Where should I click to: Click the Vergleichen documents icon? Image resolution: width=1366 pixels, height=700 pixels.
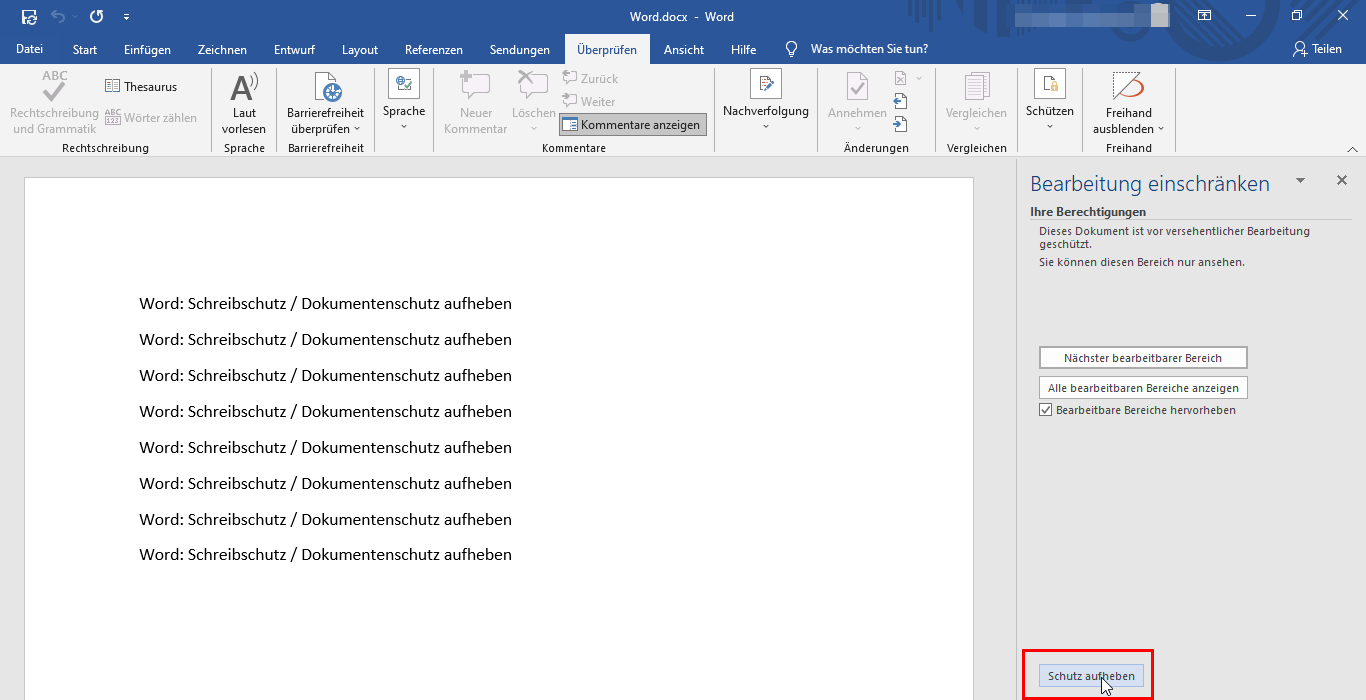pyautogui.click(x=976, y=86)
